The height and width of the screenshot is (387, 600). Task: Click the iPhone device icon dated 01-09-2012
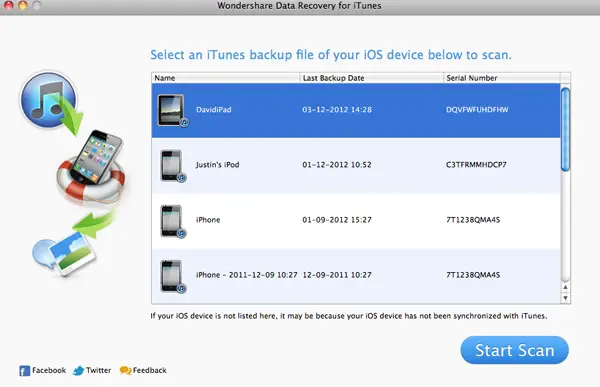173,221
